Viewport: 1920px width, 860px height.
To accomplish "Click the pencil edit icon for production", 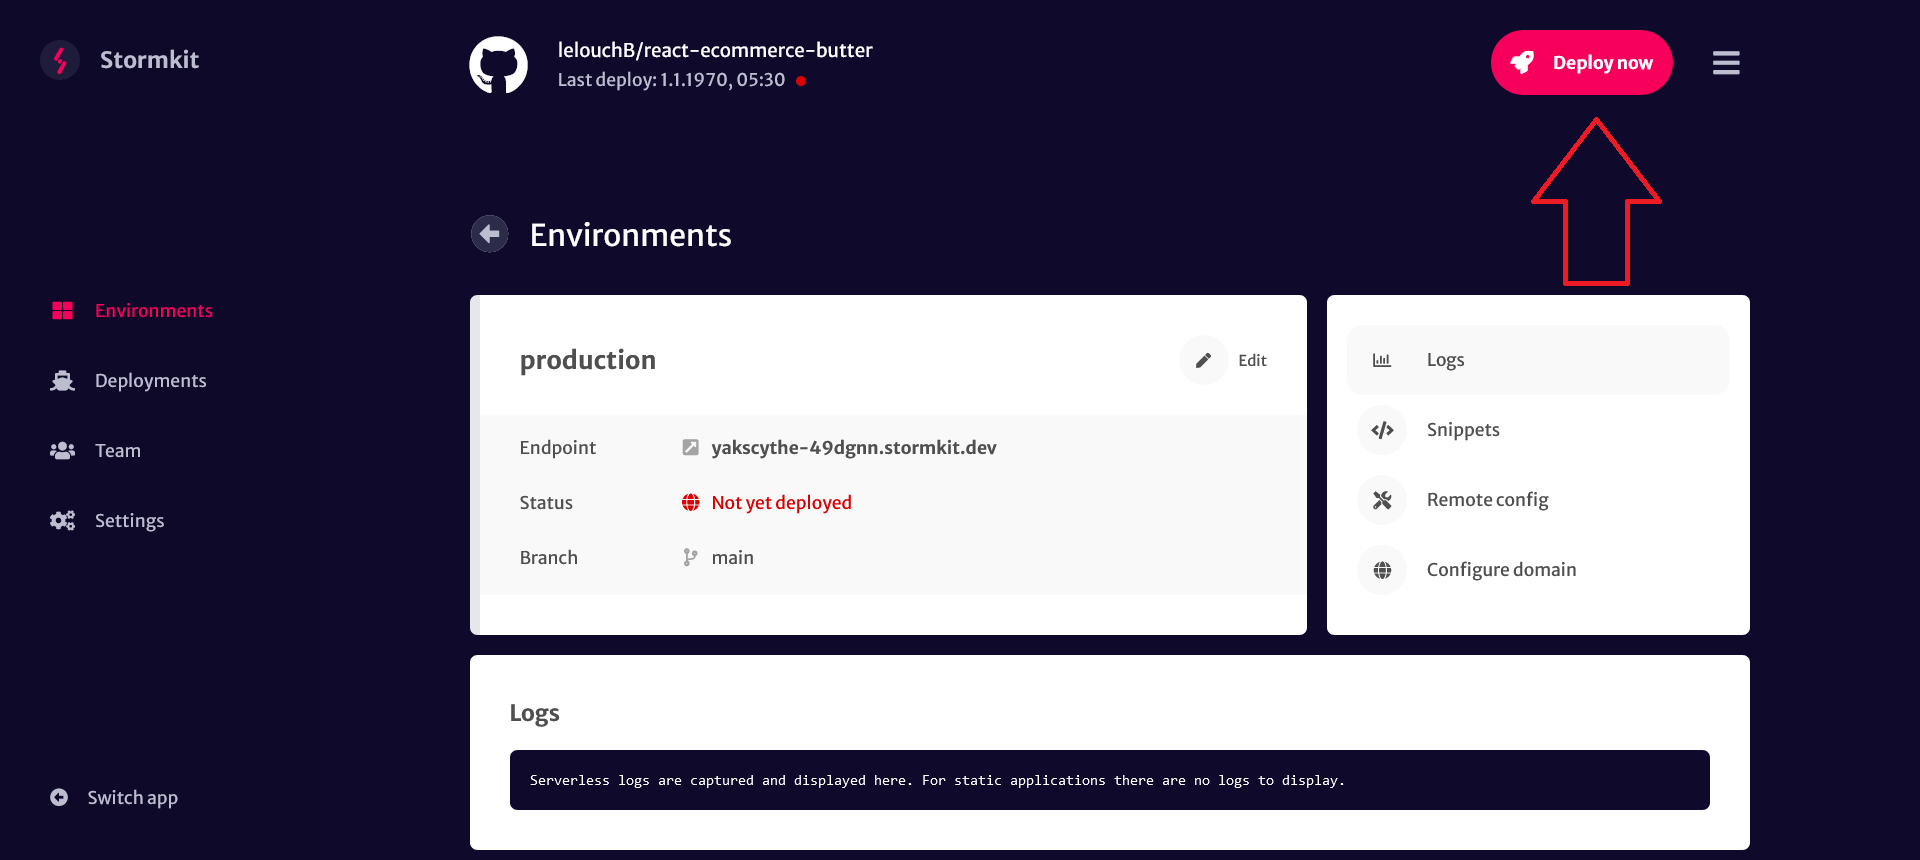I will [x=1204, y=360].
